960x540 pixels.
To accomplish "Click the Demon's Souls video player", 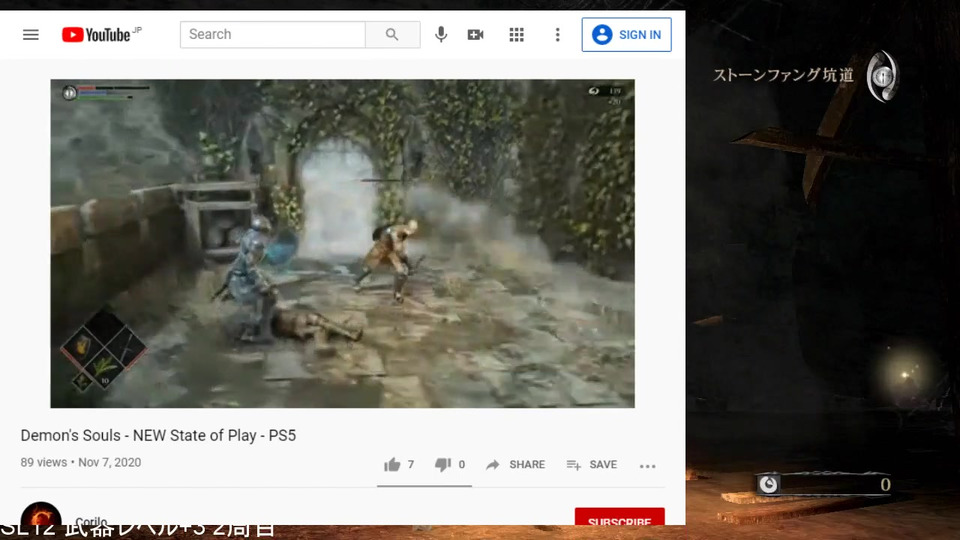I will 342,243.
